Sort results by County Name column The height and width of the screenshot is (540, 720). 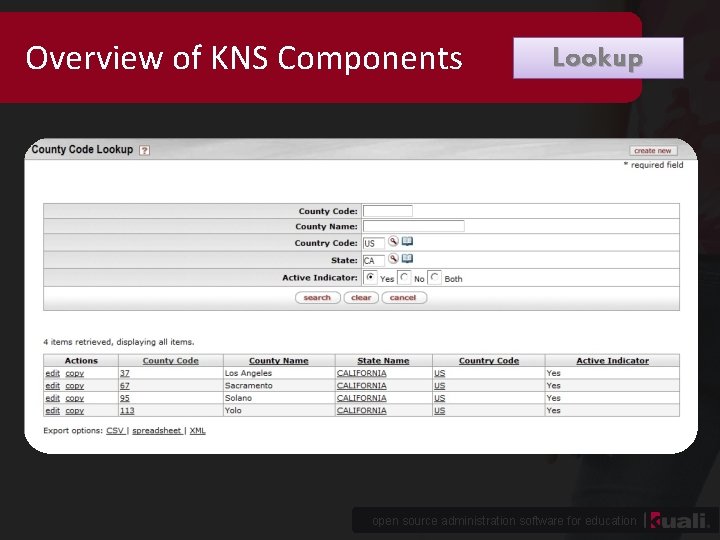(279, 361)
